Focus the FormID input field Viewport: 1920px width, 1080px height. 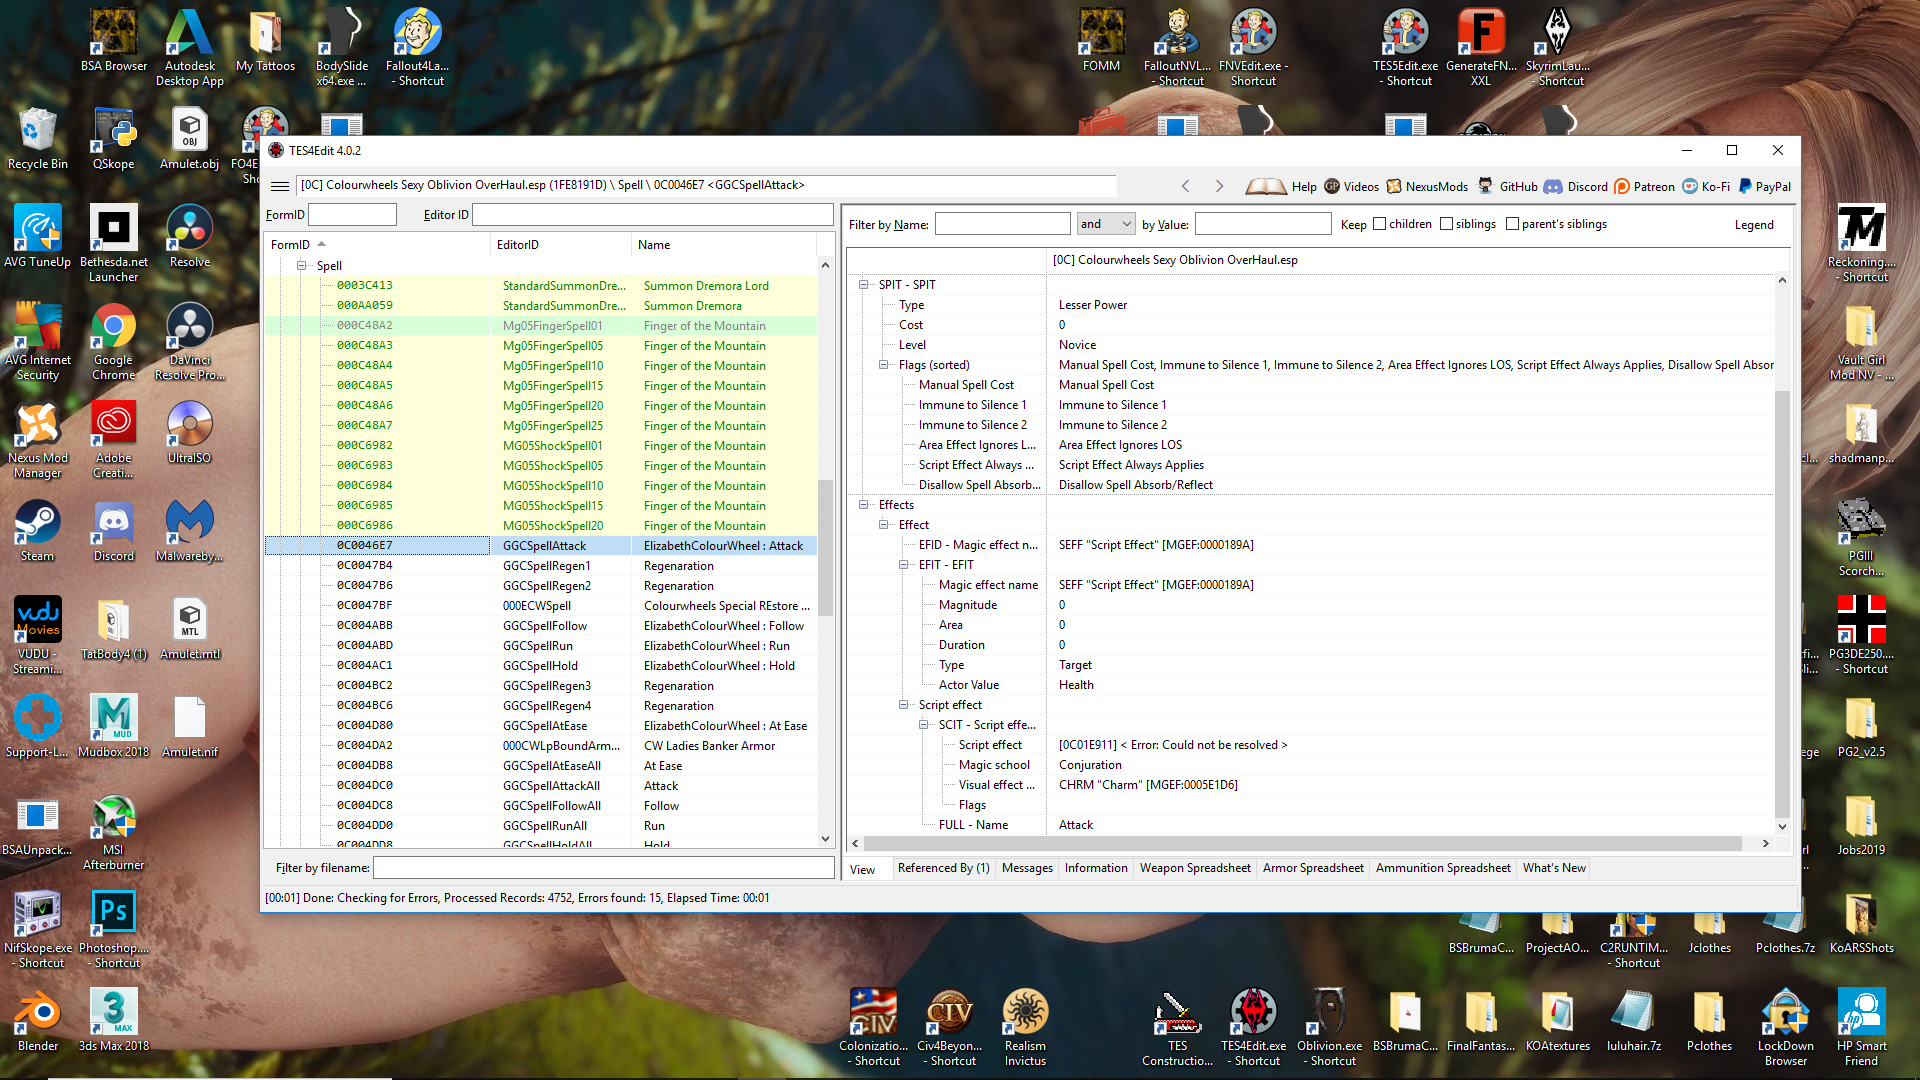352,215
